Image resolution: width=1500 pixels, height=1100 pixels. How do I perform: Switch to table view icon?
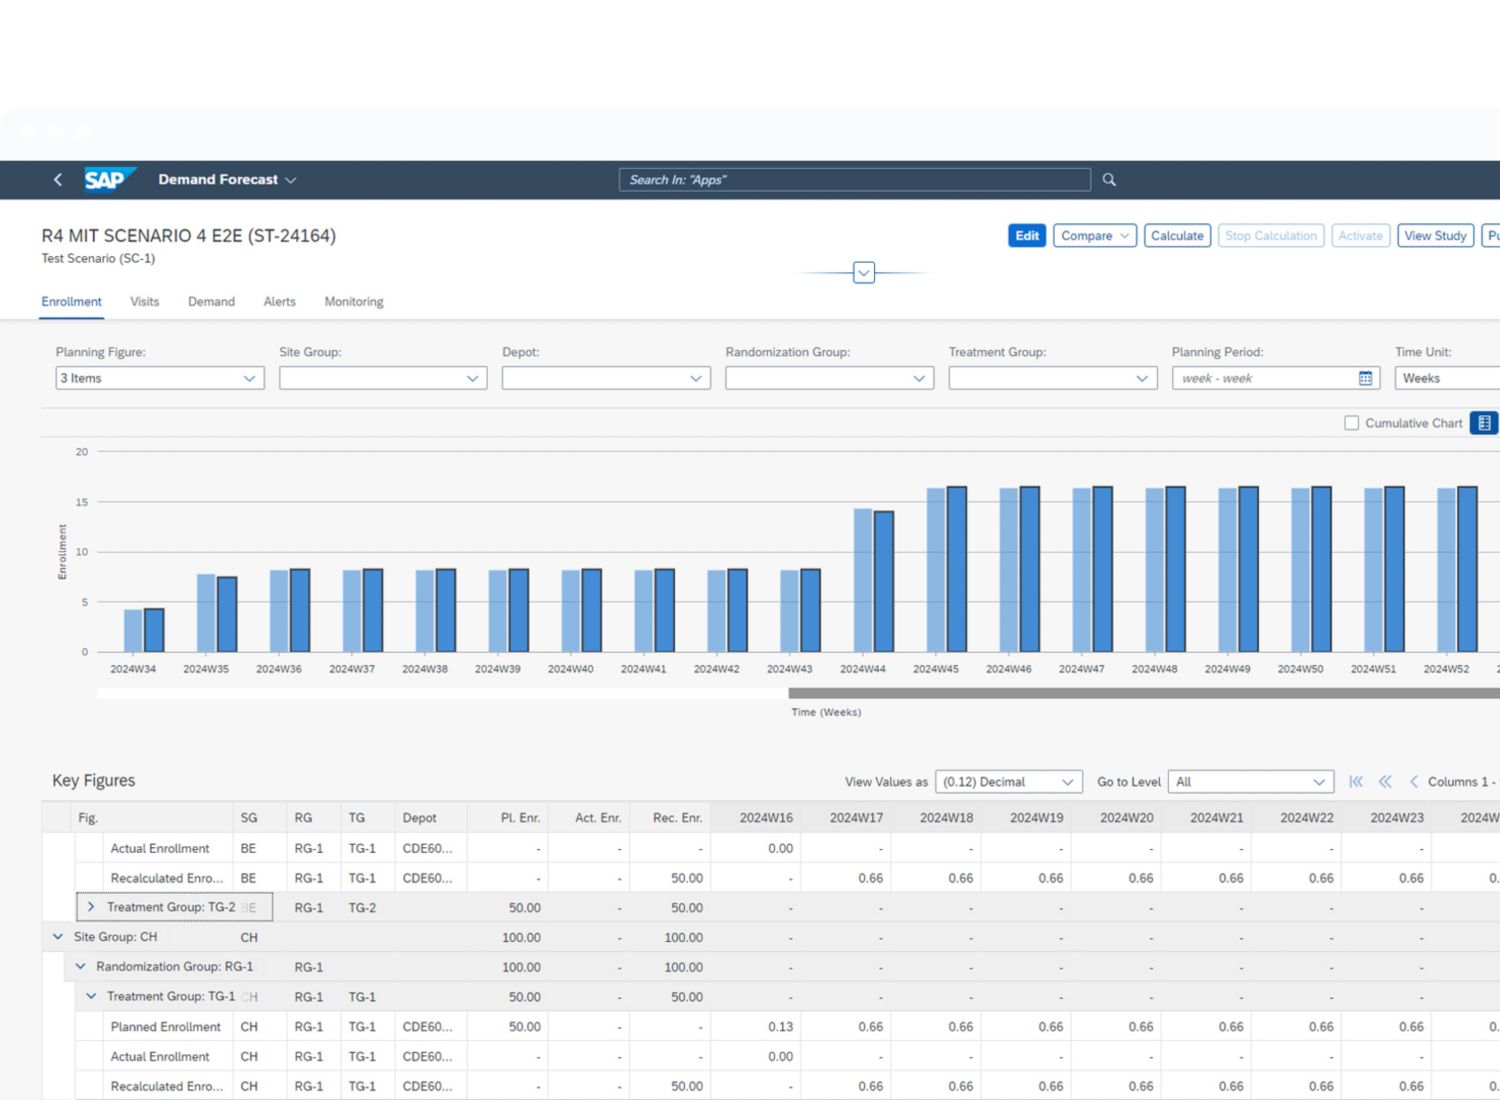tap(1484, 423)
